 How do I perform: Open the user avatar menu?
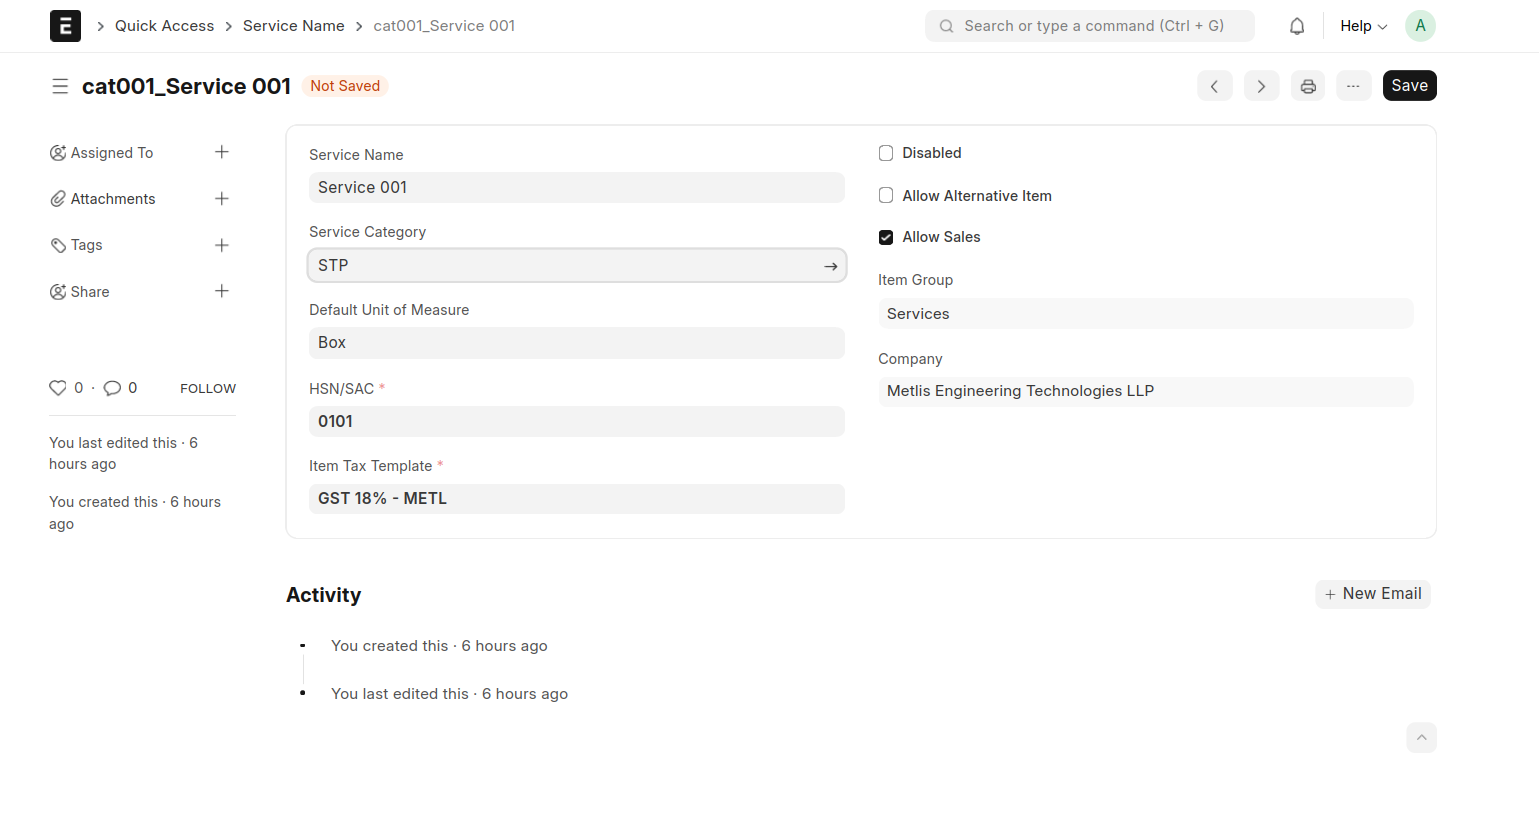1420,26
